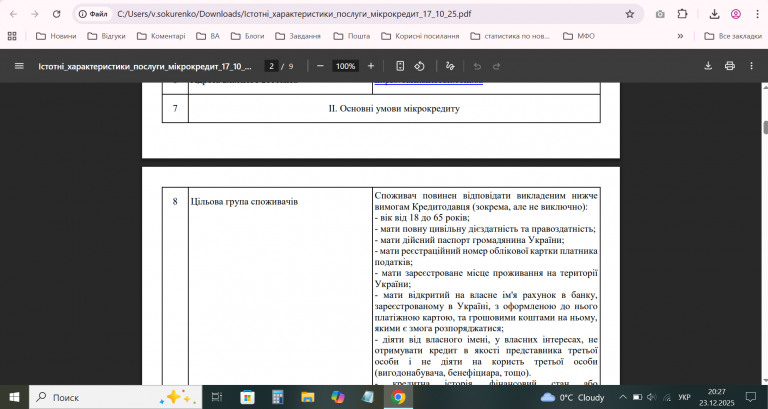The image size is (768, 409).
Task: Go forward in browser history
Action: [x=35, y=14]
